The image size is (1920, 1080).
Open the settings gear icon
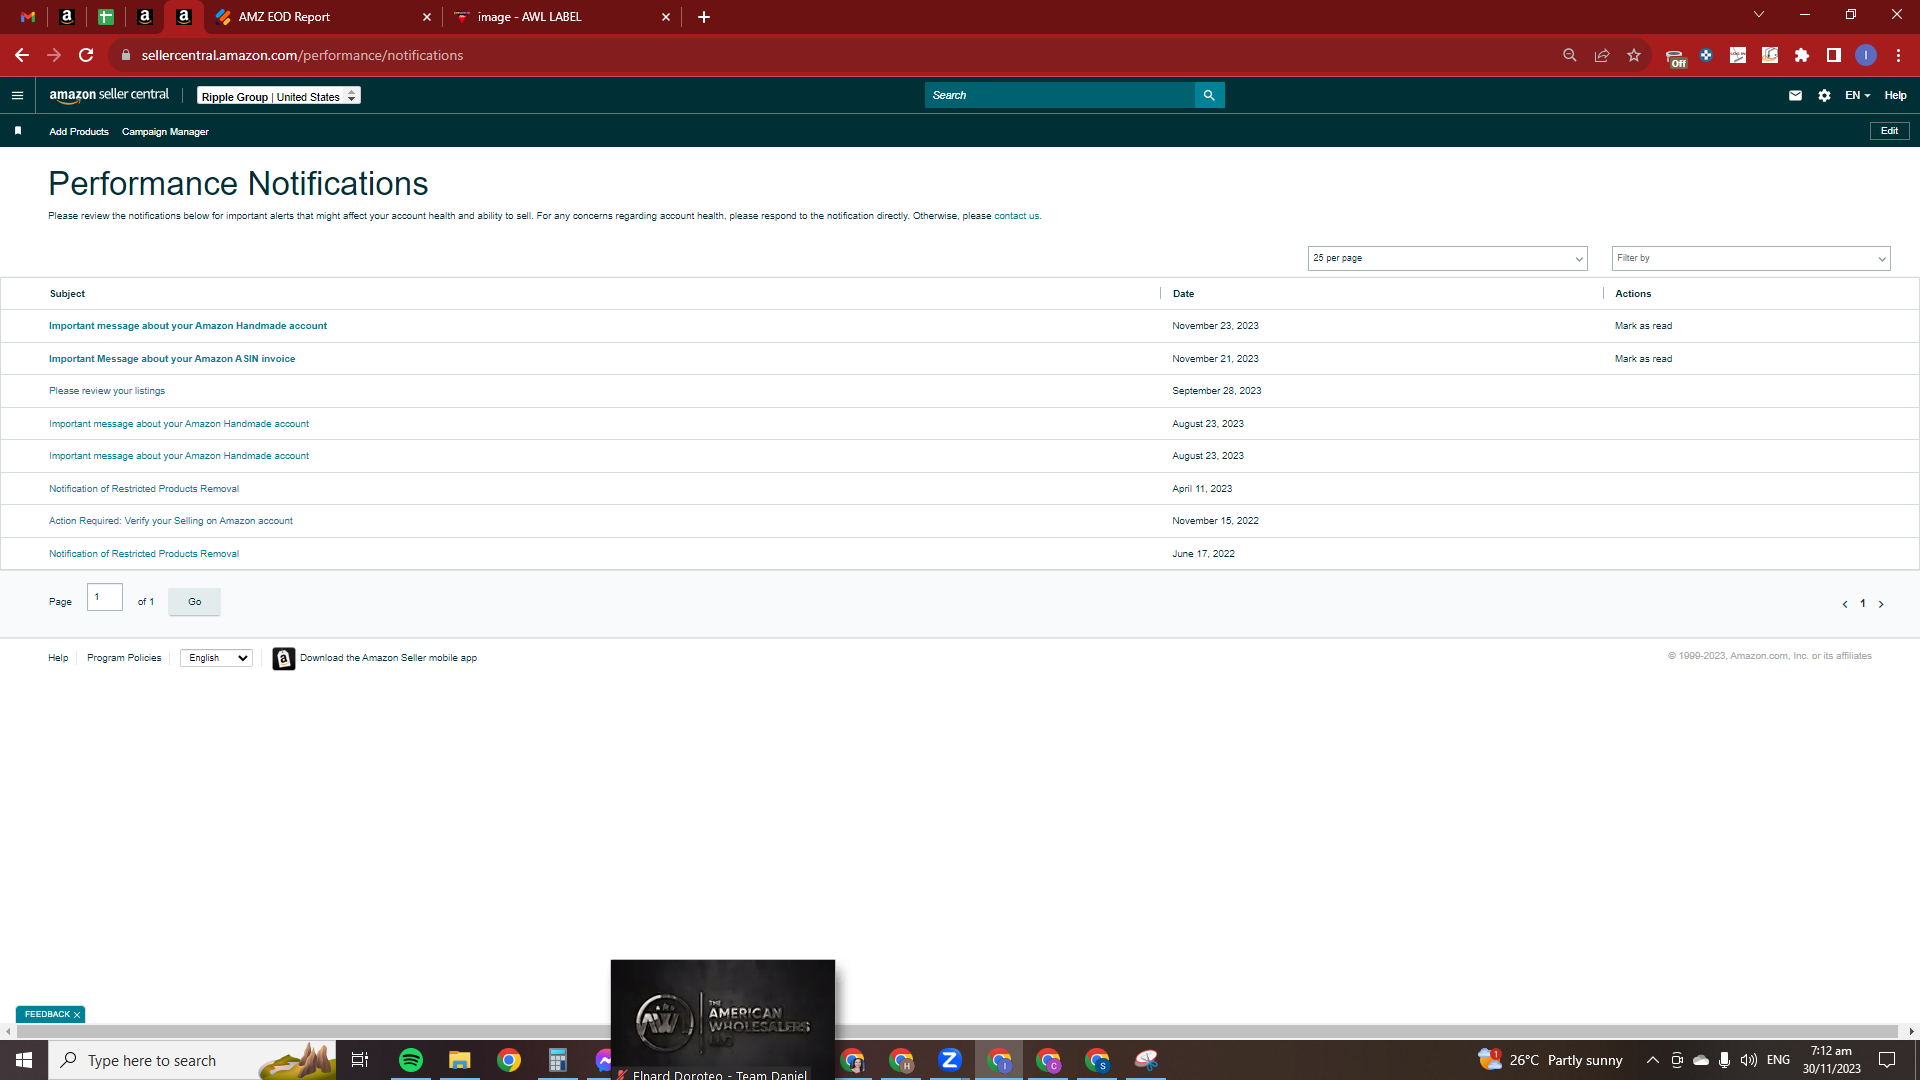point(1824,95)
